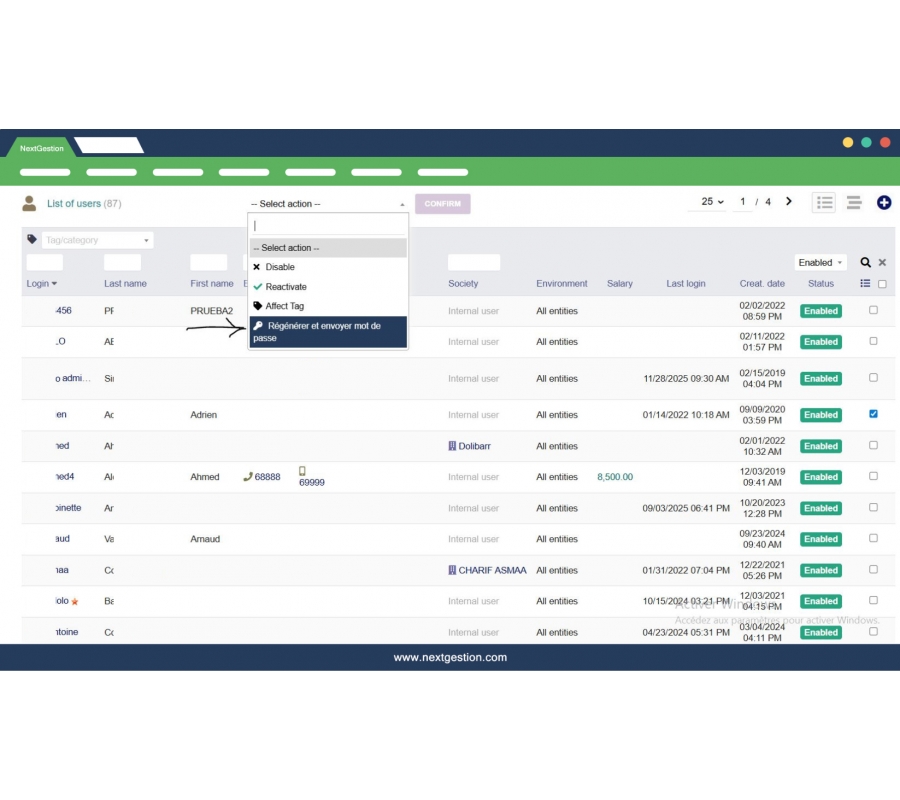Tick the checkbox for the PRUEBA2 row
This screenshot has width=900, height=800.
873,310
